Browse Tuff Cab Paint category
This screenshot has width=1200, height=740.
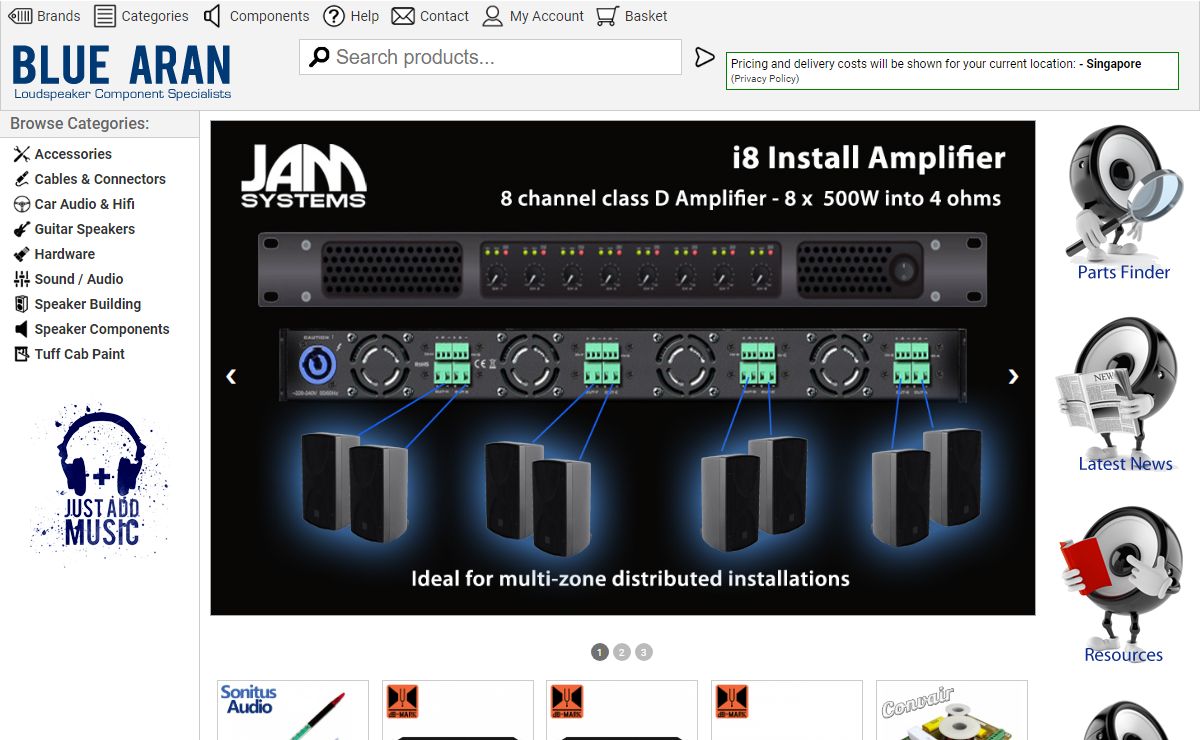(x=69, y=354)
